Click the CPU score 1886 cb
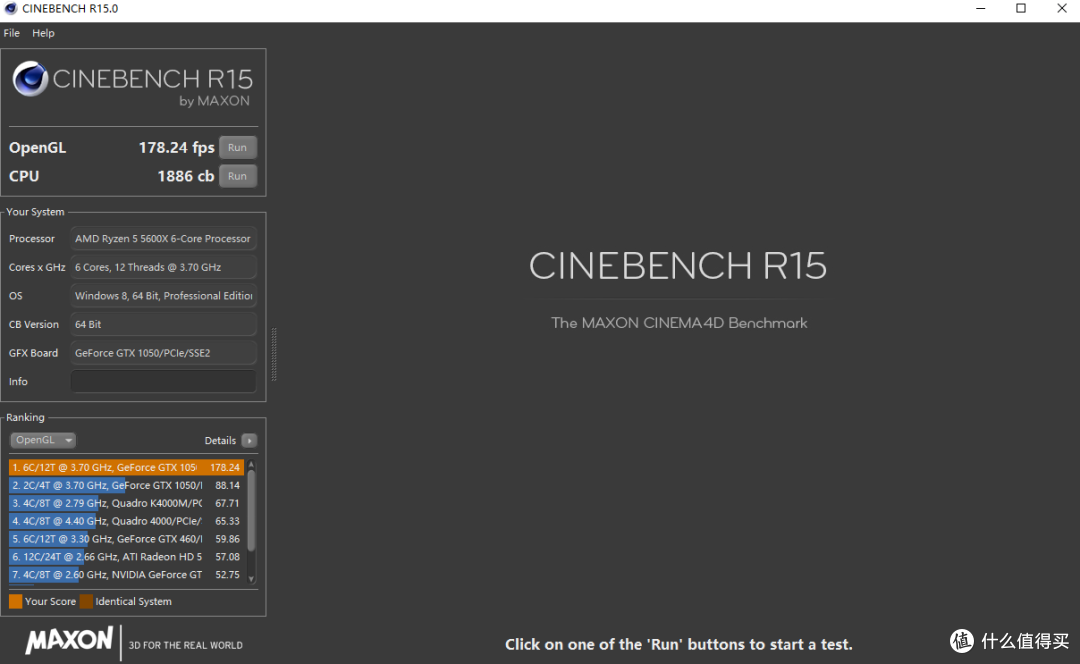 tap(186, 176)
